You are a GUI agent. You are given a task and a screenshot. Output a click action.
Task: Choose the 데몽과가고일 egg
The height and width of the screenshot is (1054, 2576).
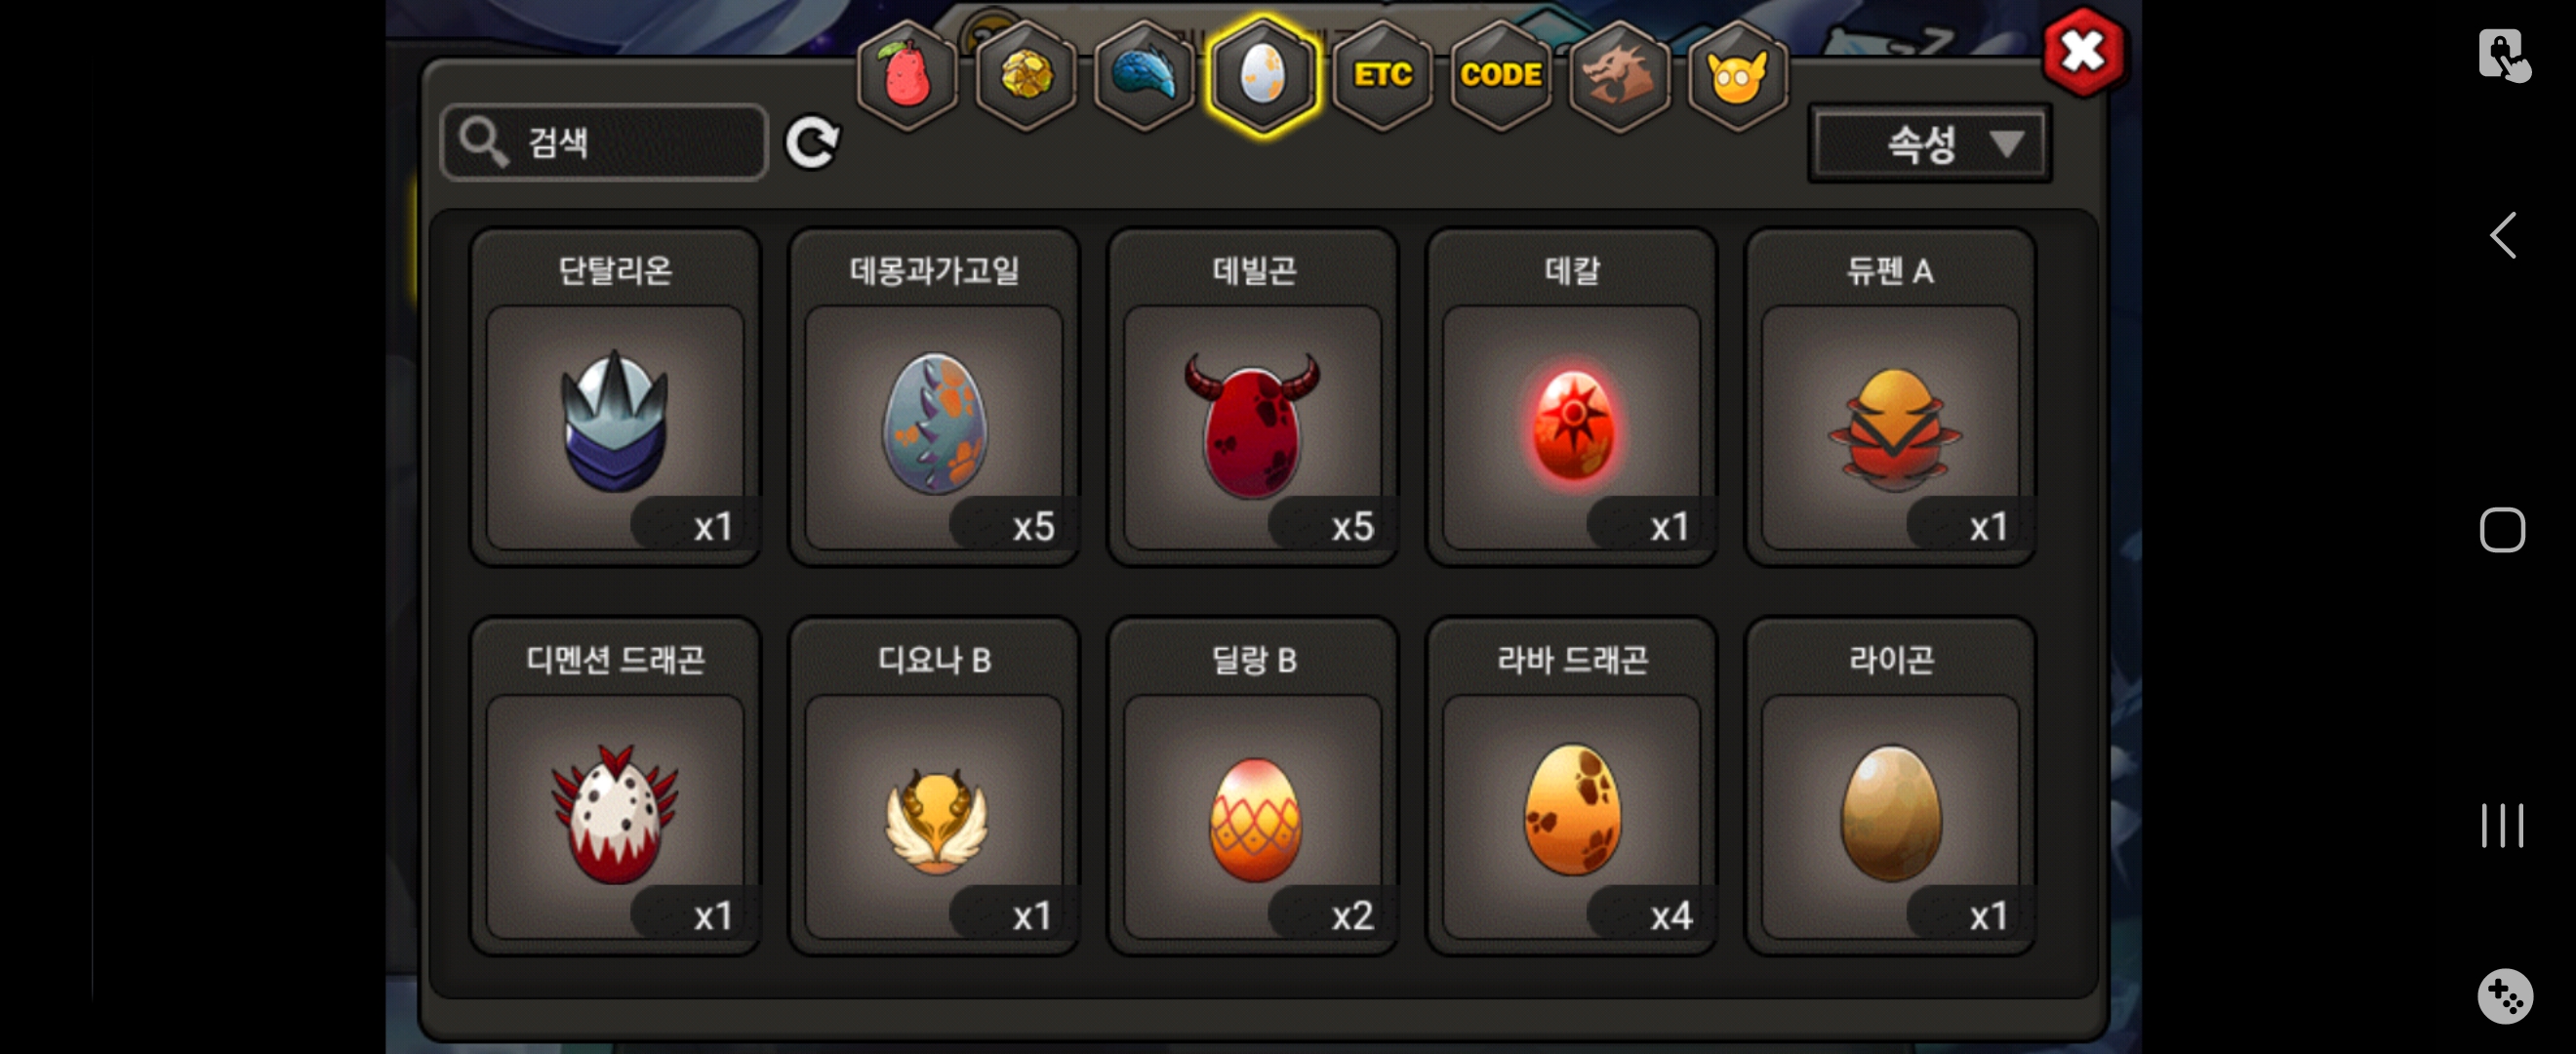[934, 397]
